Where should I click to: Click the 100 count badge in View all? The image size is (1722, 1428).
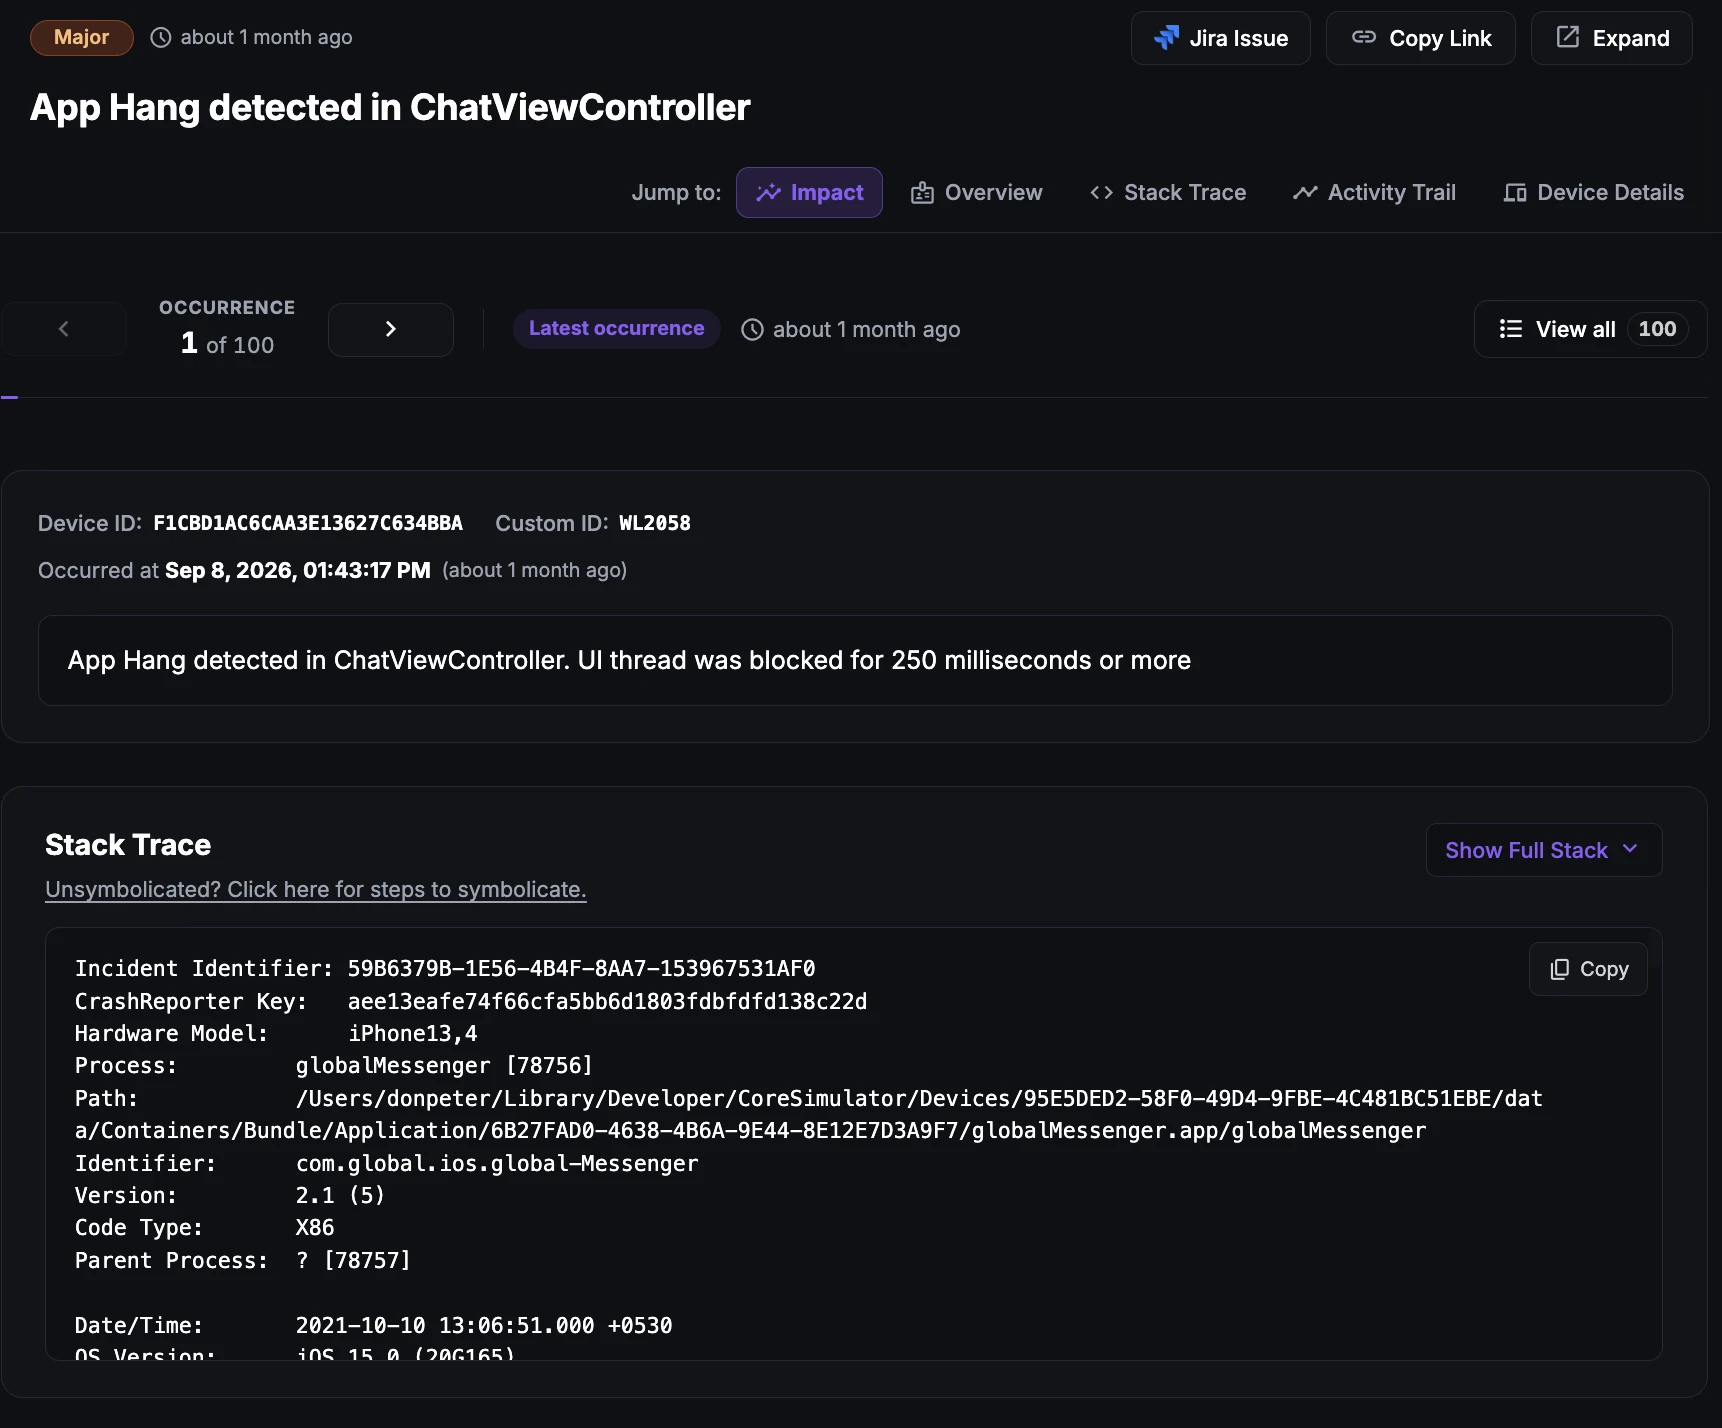[1657, 329]
